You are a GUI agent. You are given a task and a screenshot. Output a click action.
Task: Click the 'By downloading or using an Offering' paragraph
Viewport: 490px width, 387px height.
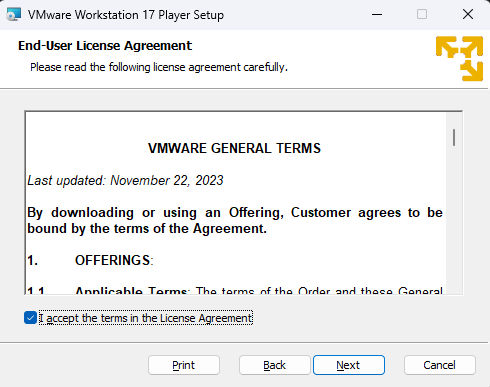235,220
